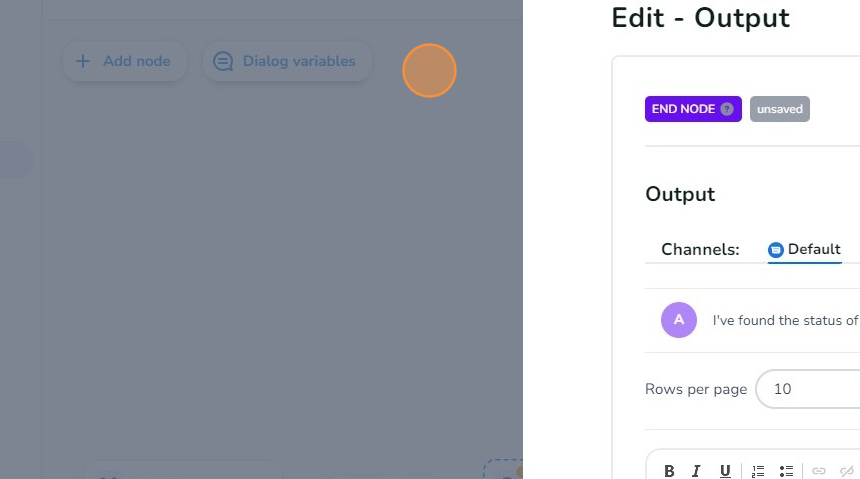860x479 pixels.
Task: Click the orange circle on the canvas
Action: [430, 70]
